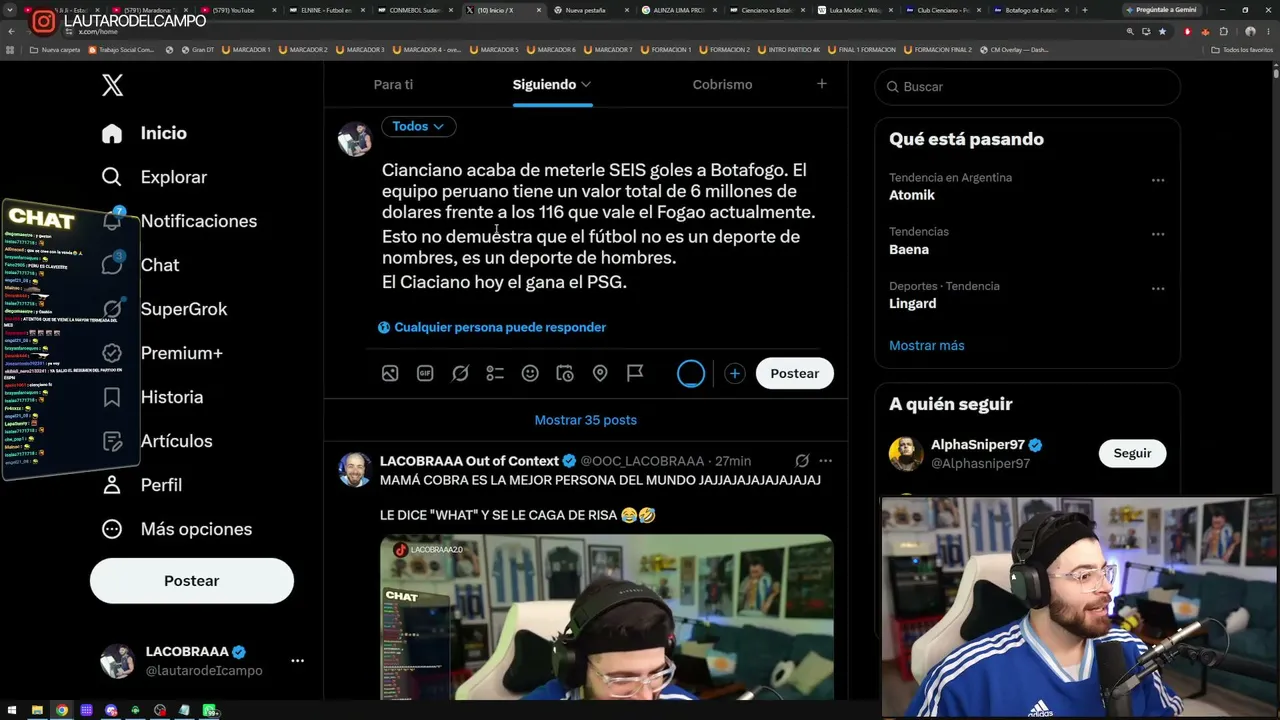Add a new timeline tab with plus
Screen dimensions: 1280x720
[x=822, y=84]
